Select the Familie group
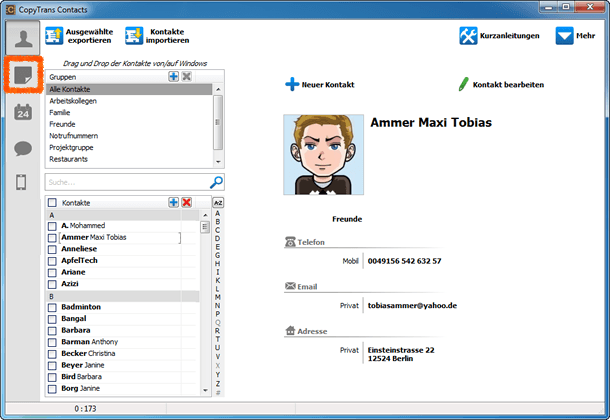This screenshot has width=610, height=420. click(x=130, y=112)
